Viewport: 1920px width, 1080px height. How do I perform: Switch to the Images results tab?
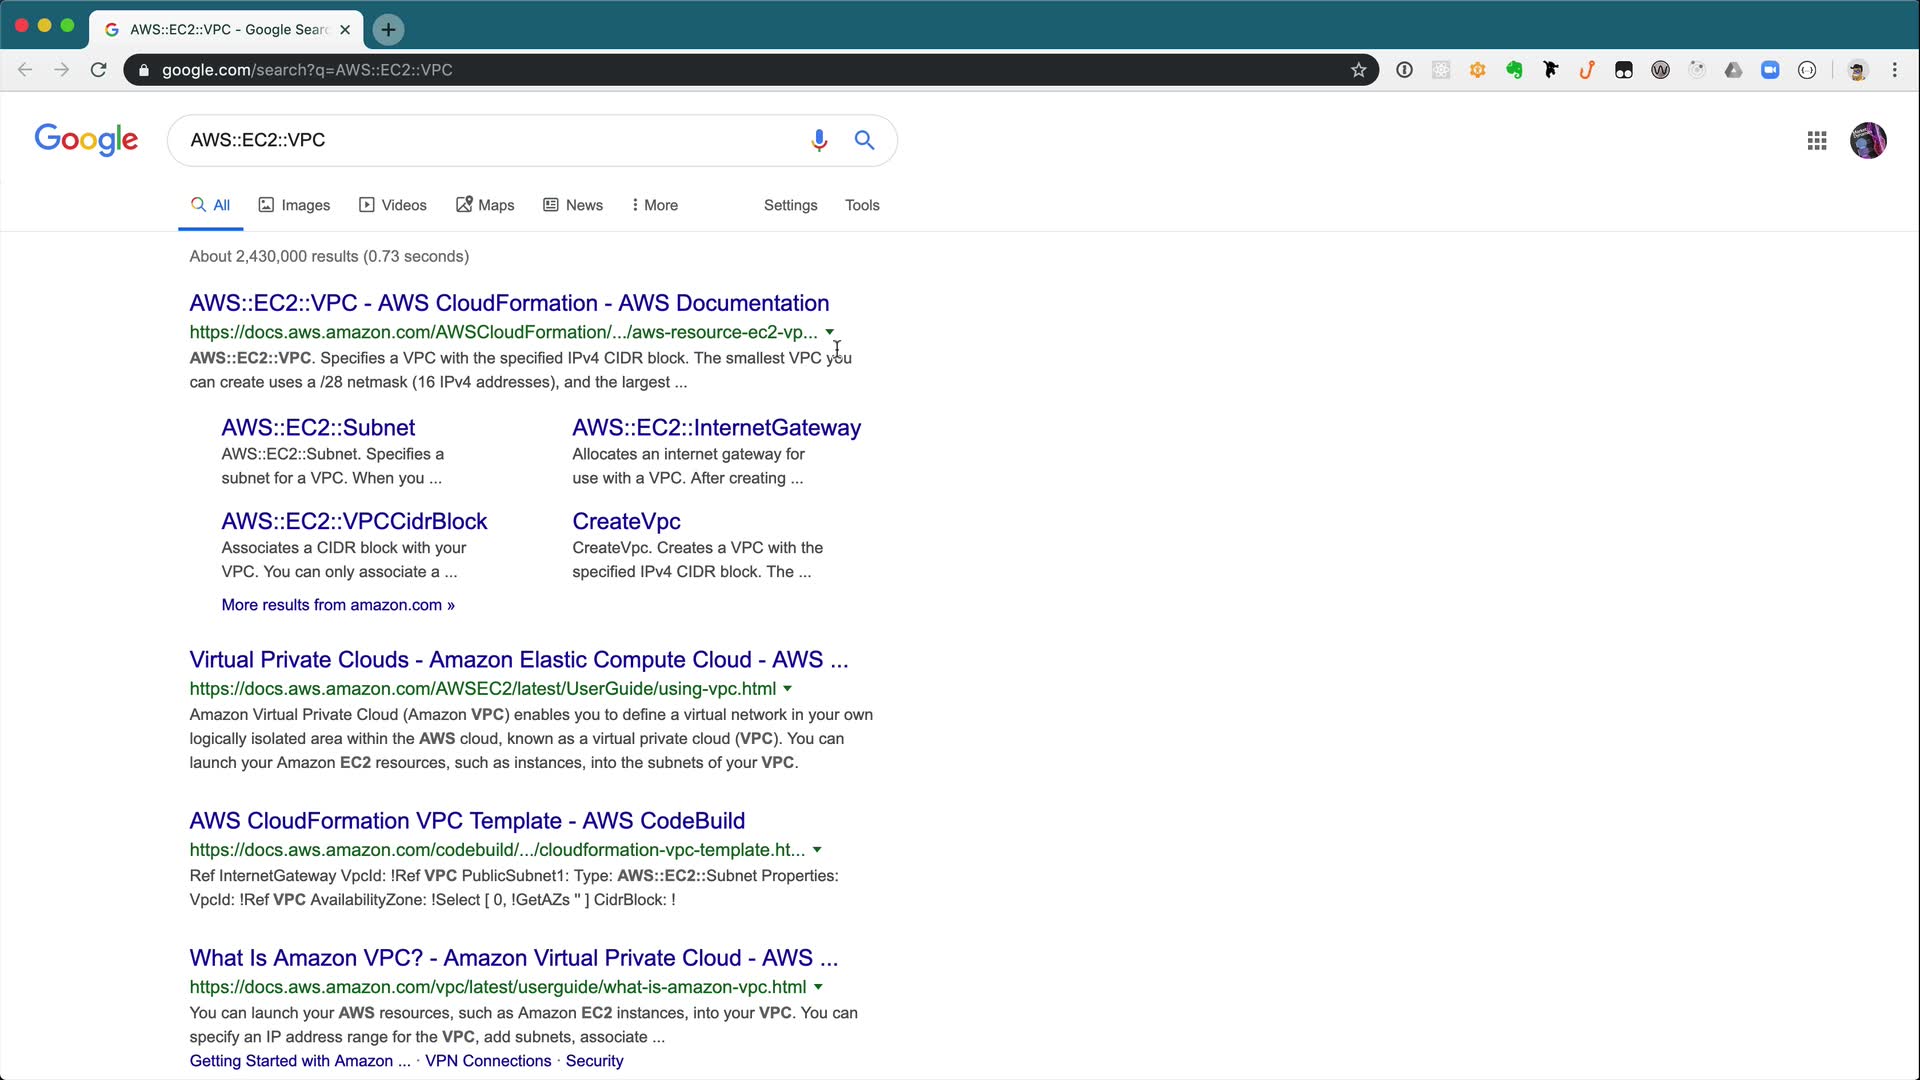294,205
